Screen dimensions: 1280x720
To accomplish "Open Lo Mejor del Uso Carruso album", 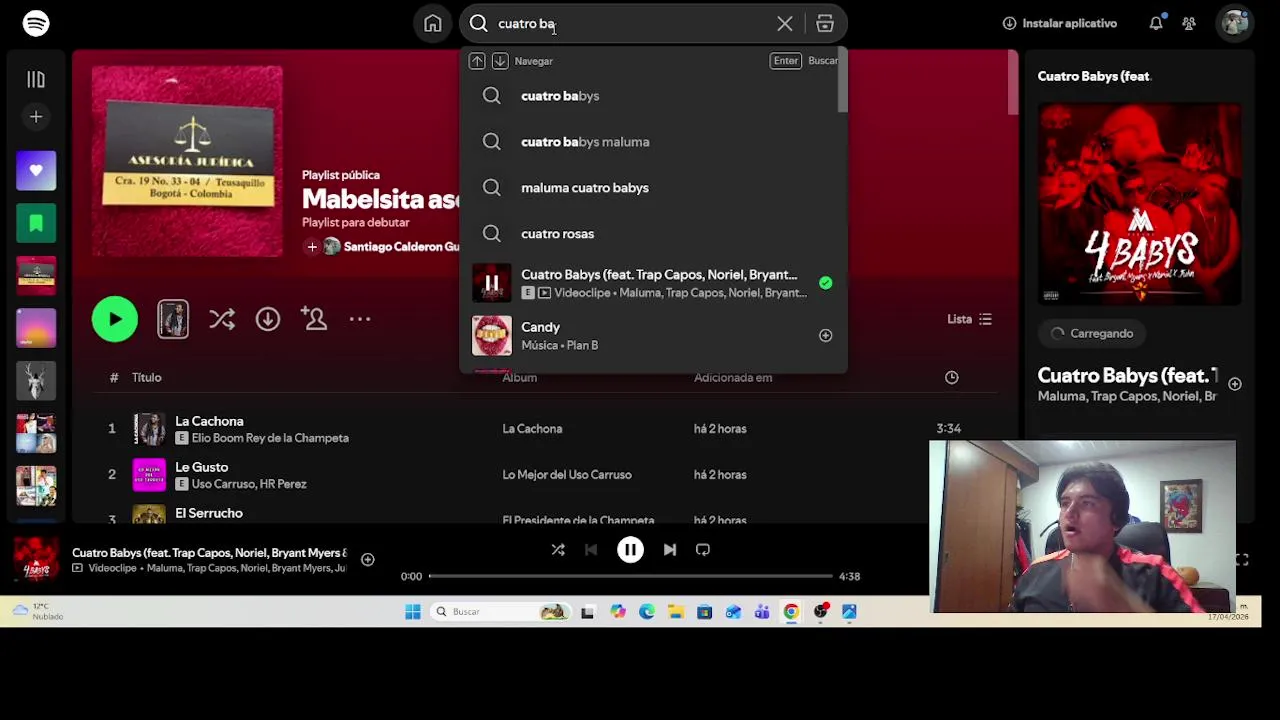I will (567, 475).
